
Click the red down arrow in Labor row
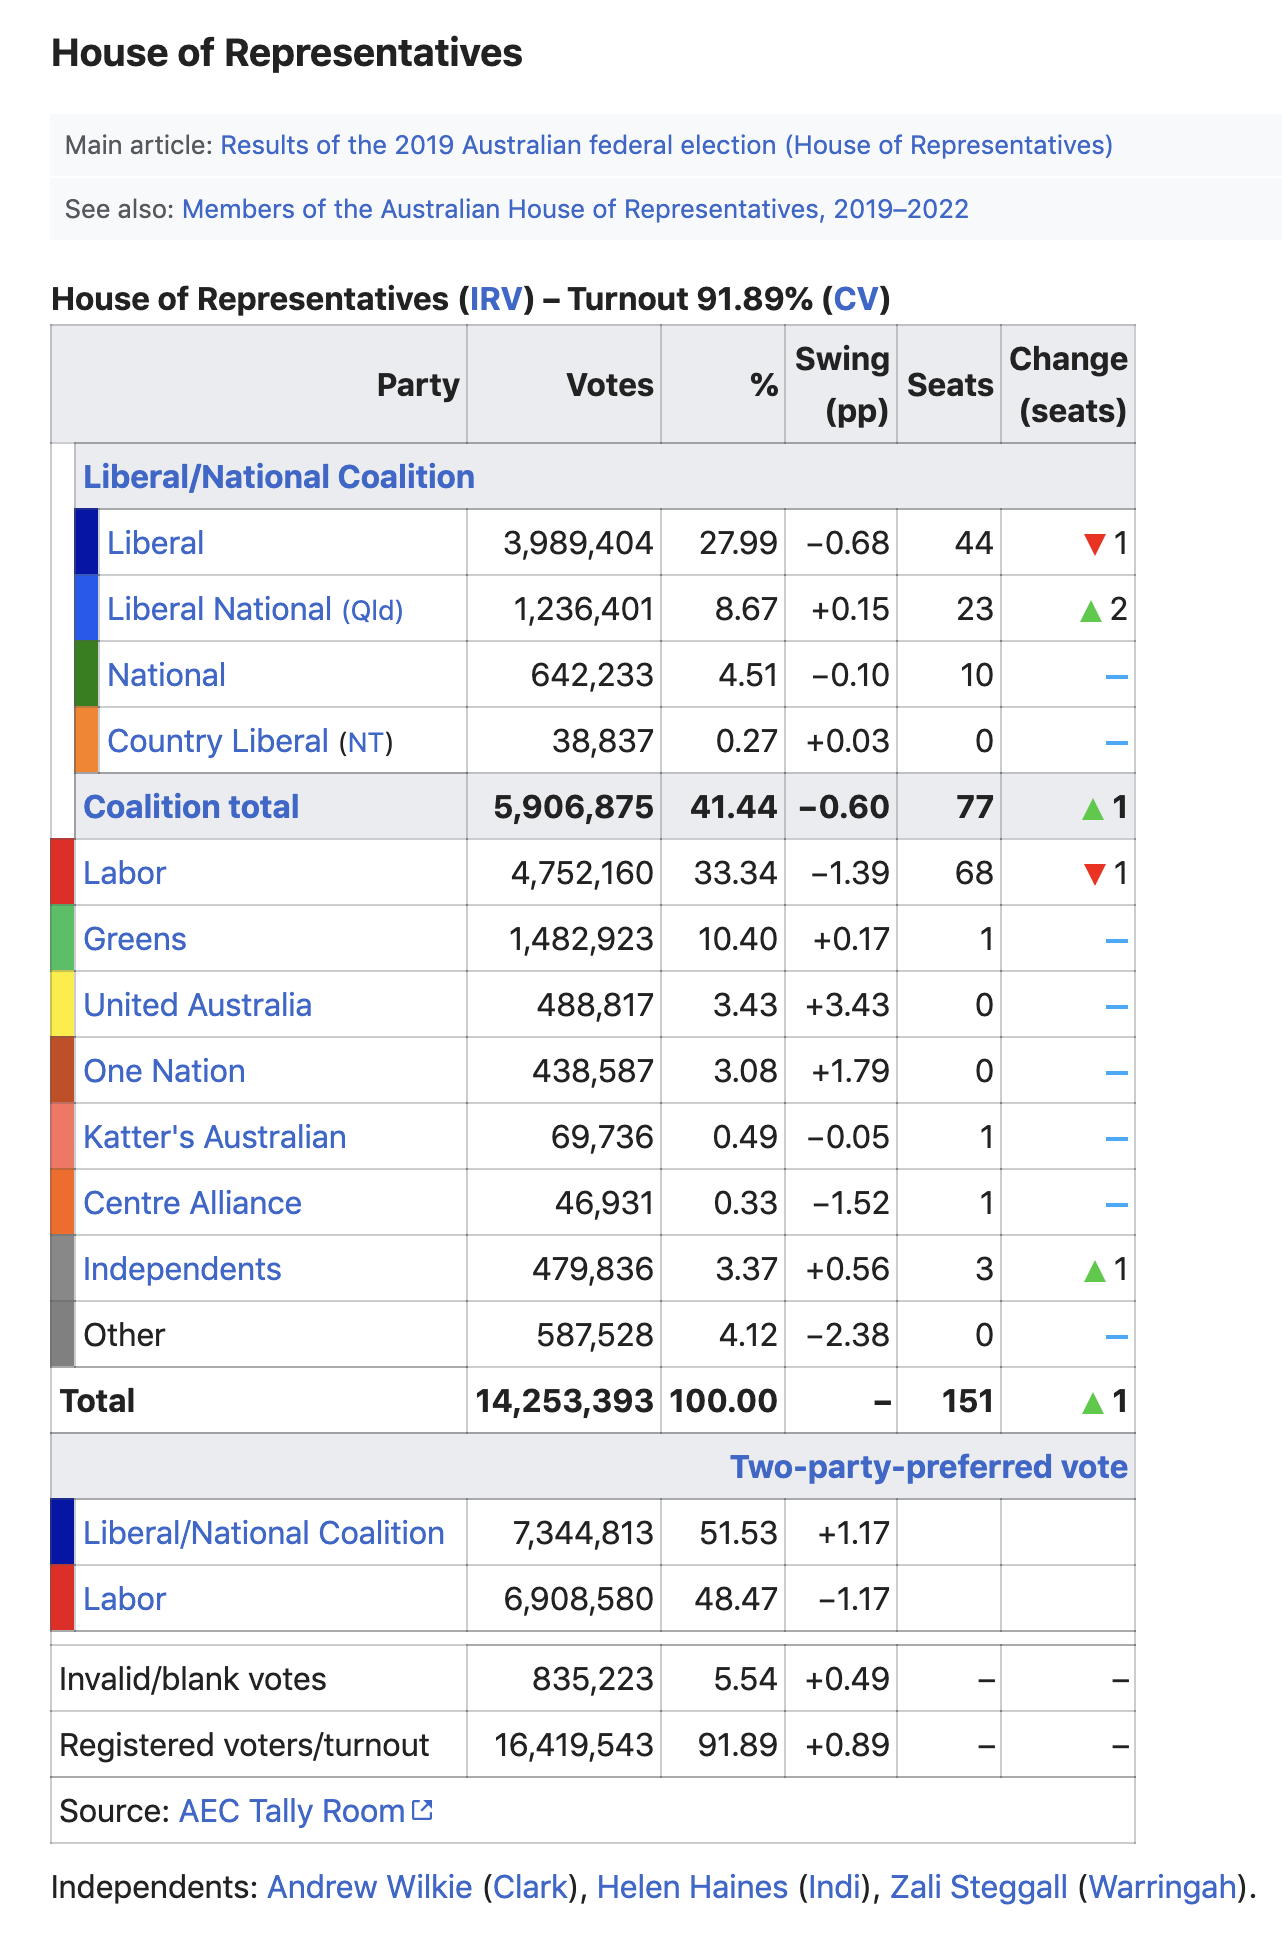pos(1094,874)
